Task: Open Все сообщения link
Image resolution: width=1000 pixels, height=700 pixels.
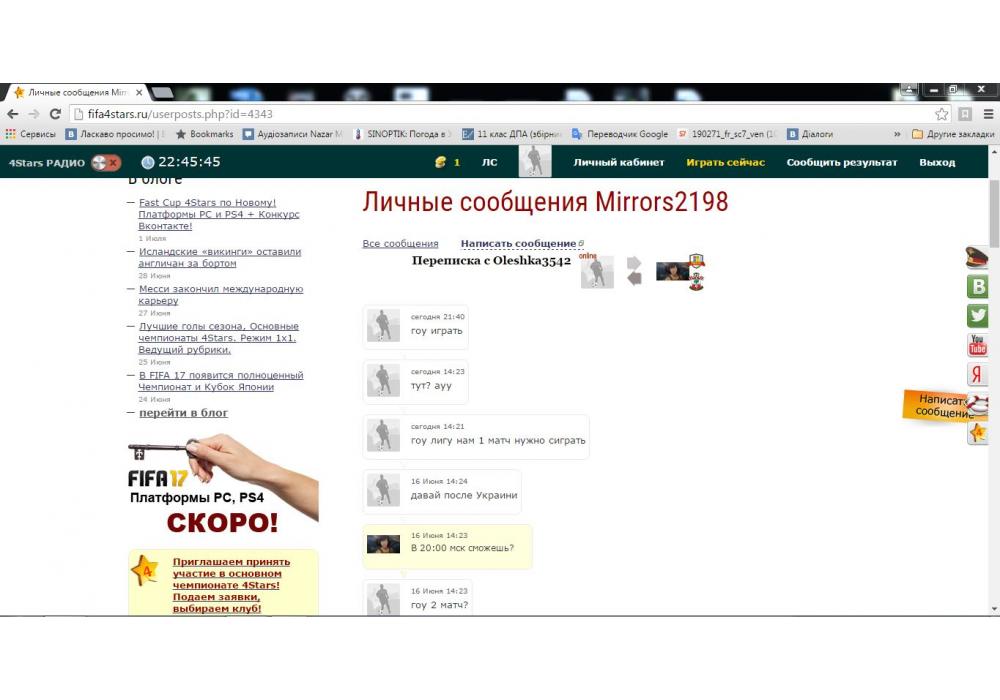Action: [400, 244]
